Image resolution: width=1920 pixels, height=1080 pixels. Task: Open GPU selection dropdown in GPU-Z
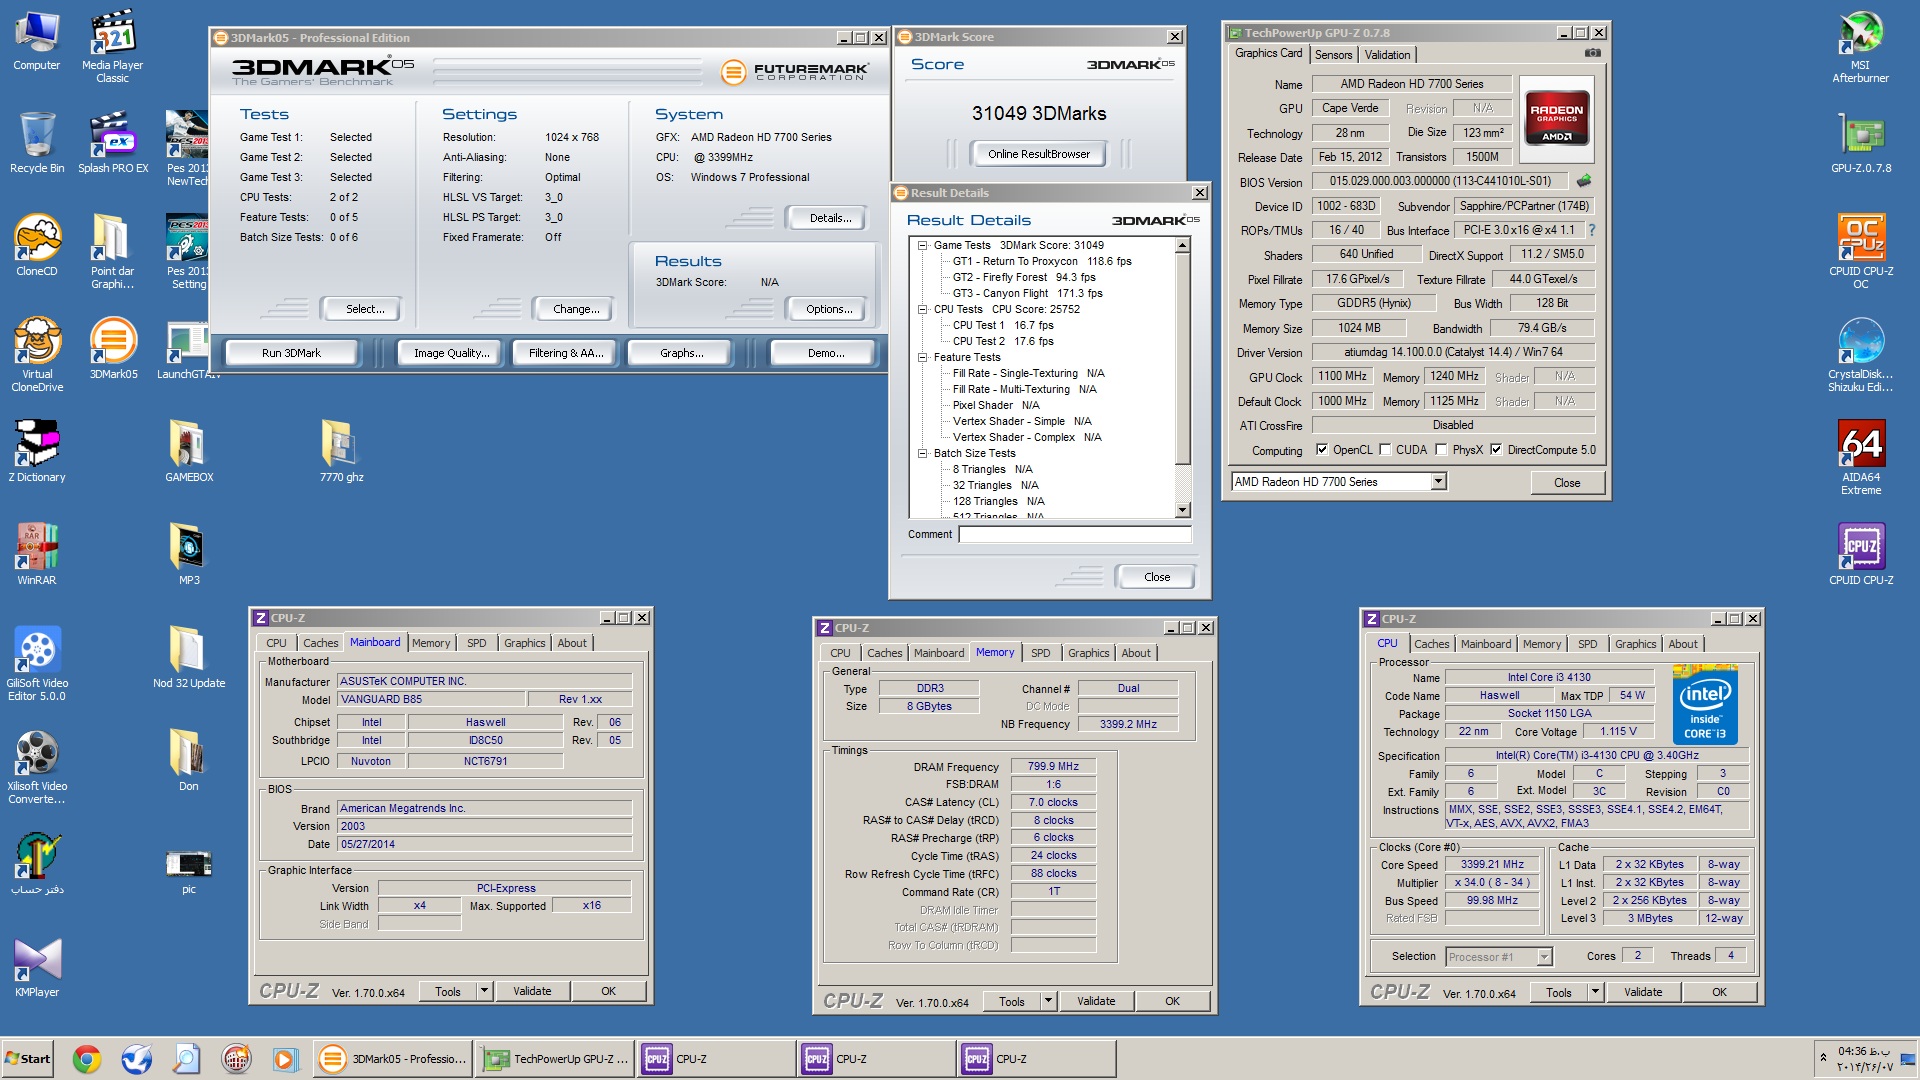1438,482
